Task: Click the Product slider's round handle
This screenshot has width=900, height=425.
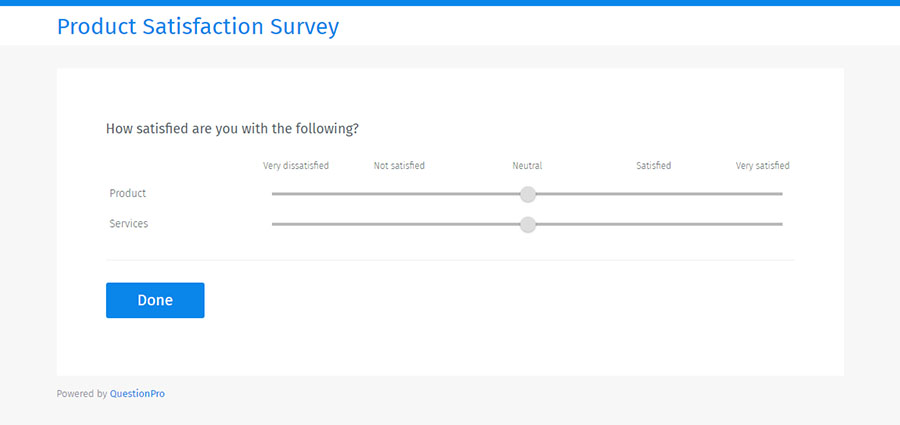Action: [x=528, y=194]
